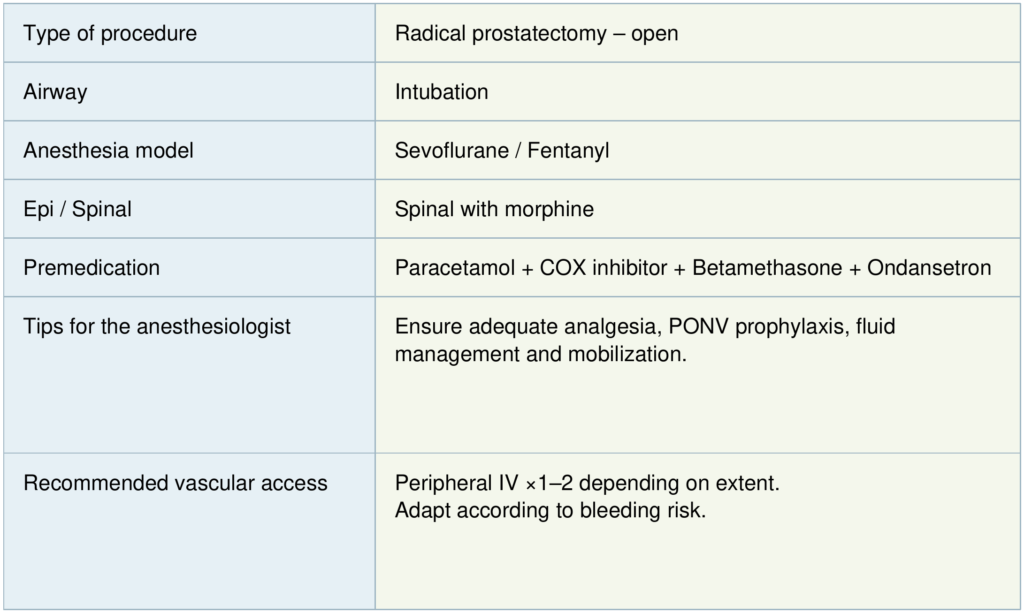This screenshot has width=1024, height=613.
Task: Select the "Intubation" value cell
Action: pos(442,93)
